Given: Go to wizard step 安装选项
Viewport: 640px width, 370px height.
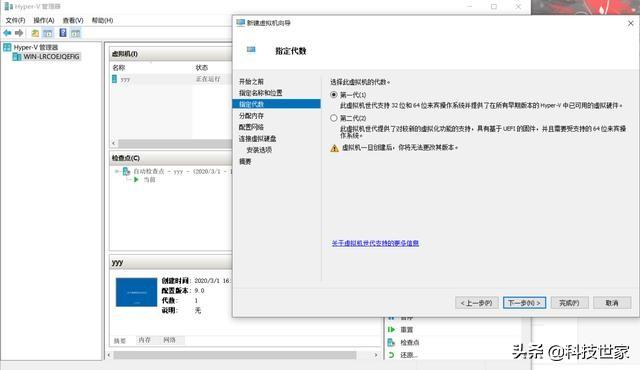Looking at the screenshot, I should pyautogui.click(x=259, y=150).
